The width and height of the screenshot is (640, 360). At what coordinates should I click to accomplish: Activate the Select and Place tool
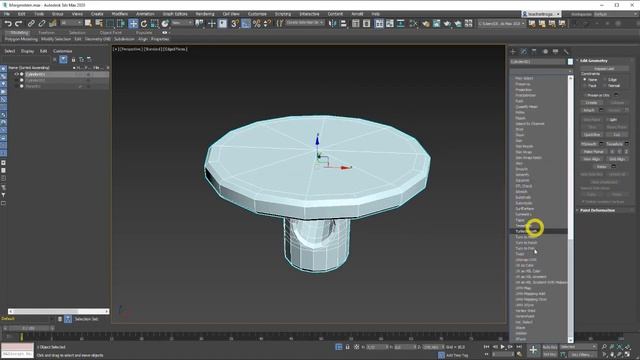pos(165,24)
